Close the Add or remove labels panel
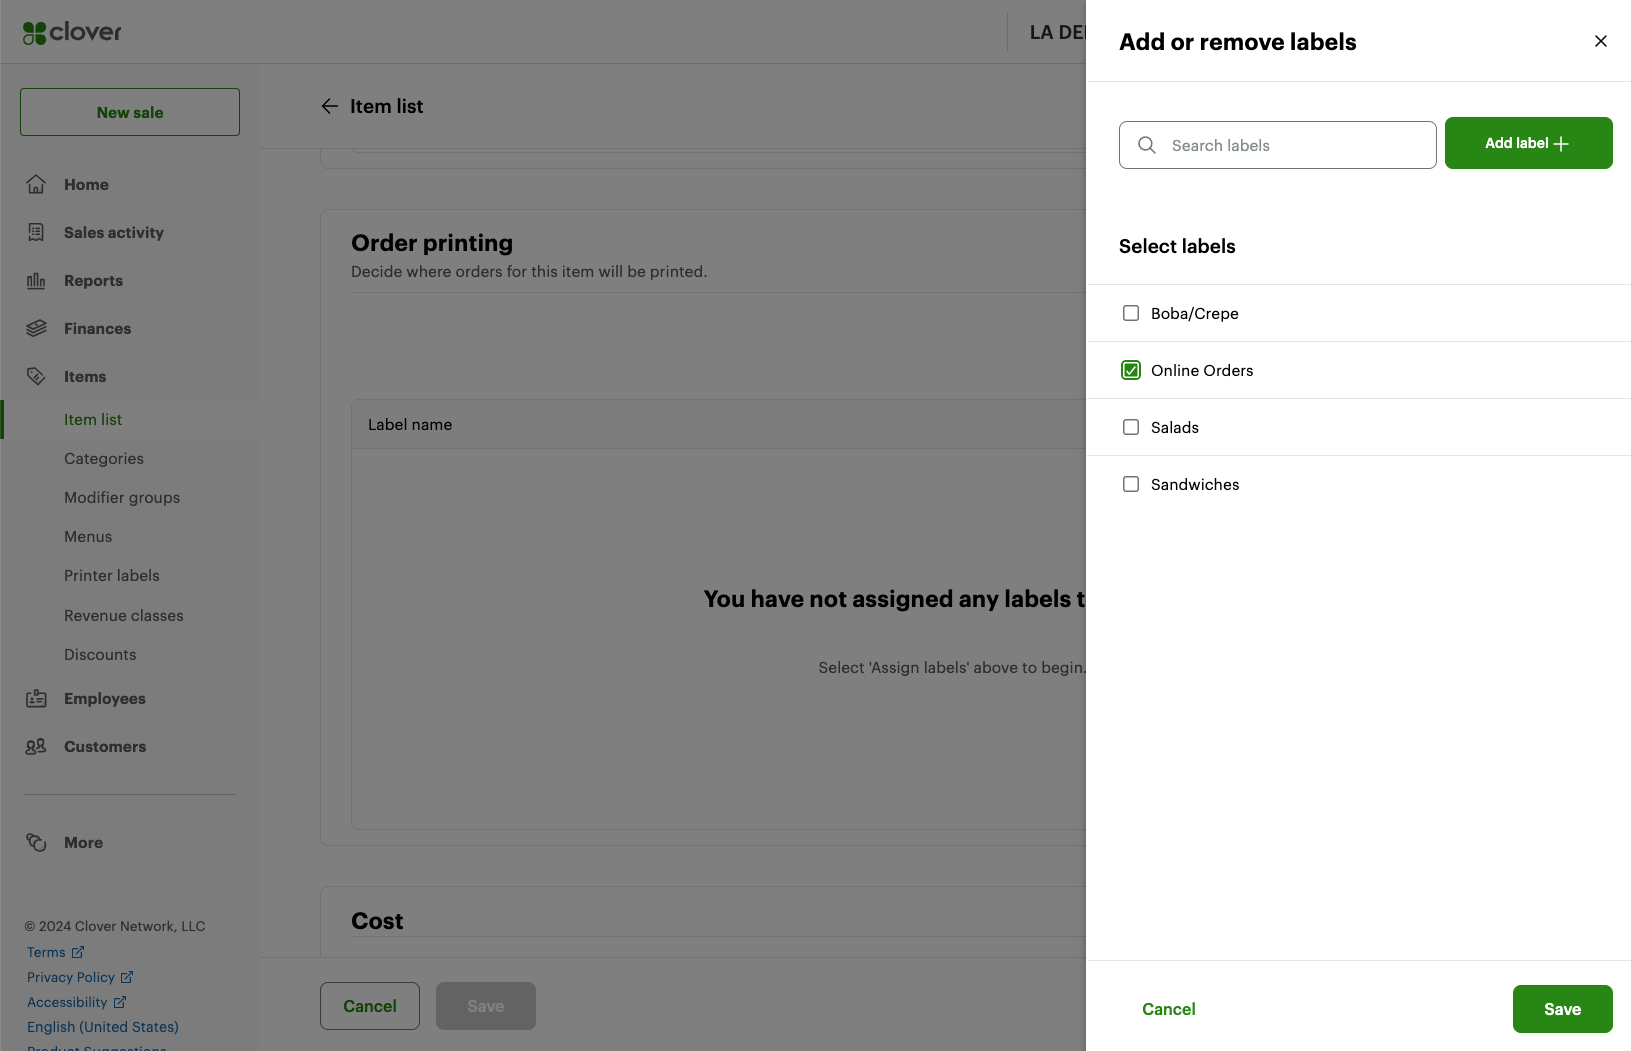The width and height of the screenshot is (1631, 1051). 1601,41
